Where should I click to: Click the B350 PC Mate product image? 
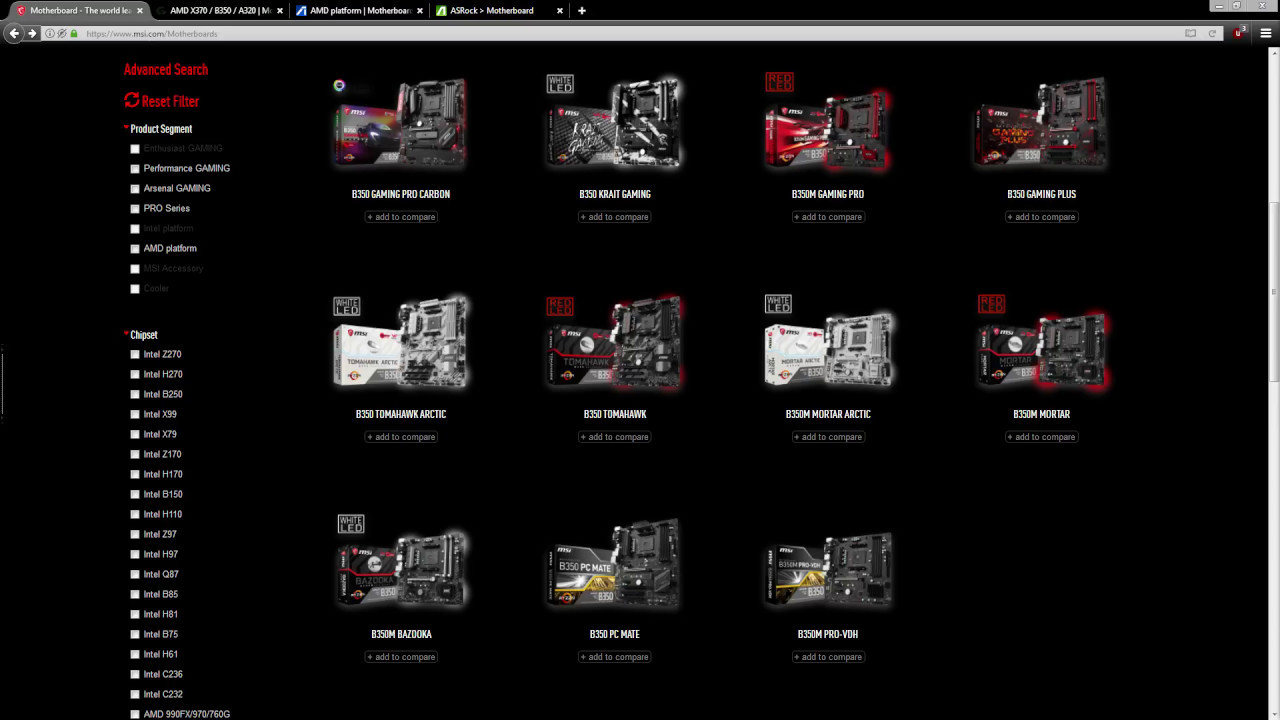615,564
